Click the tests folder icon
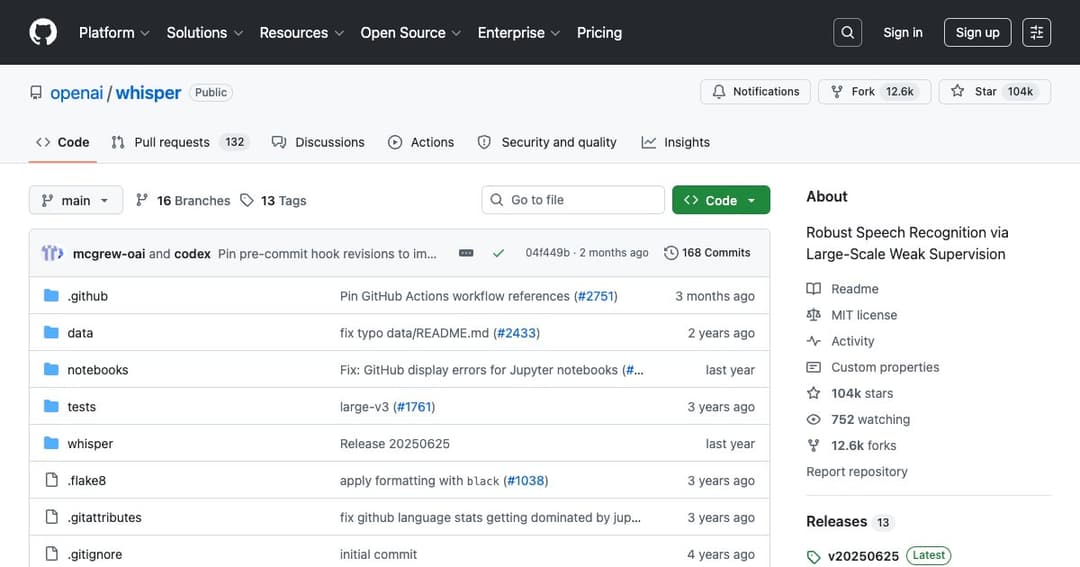 pyautogui.click(x=51, y=406)
